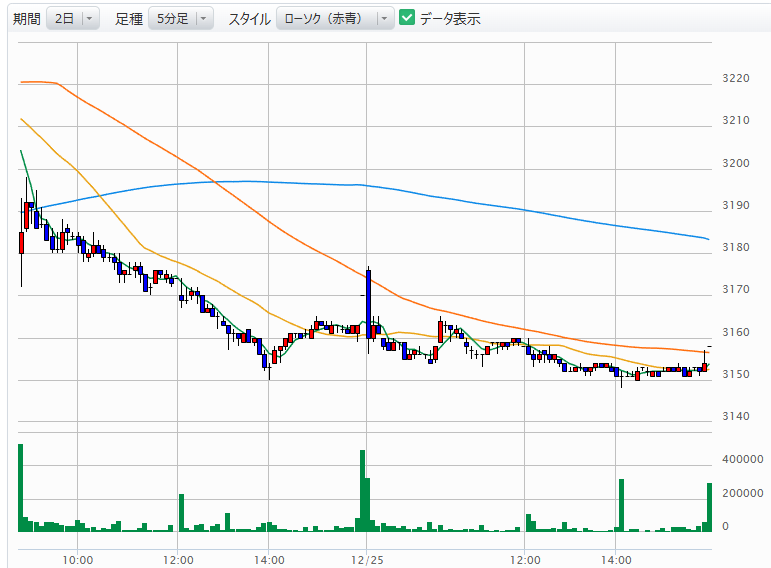771x568 pixels.
Task: Click the volume spike at 12/25
Action: (362, 490)
